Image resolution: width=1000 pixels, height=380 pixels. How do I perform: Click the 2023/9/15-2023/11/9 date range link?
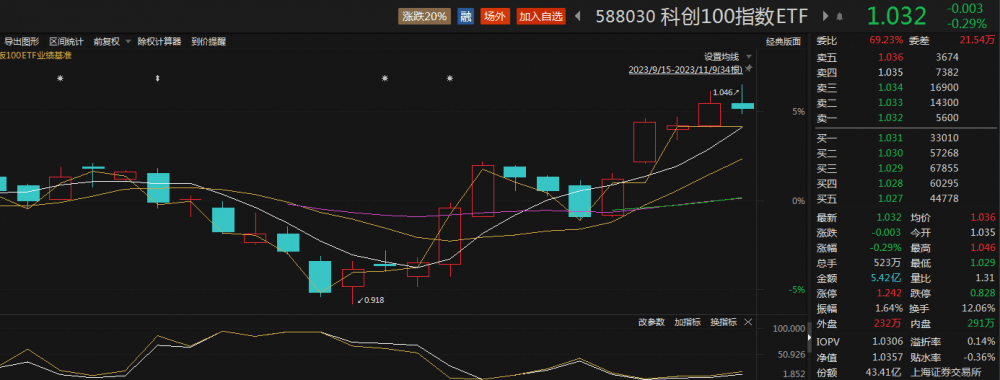[x=686, y=69]
